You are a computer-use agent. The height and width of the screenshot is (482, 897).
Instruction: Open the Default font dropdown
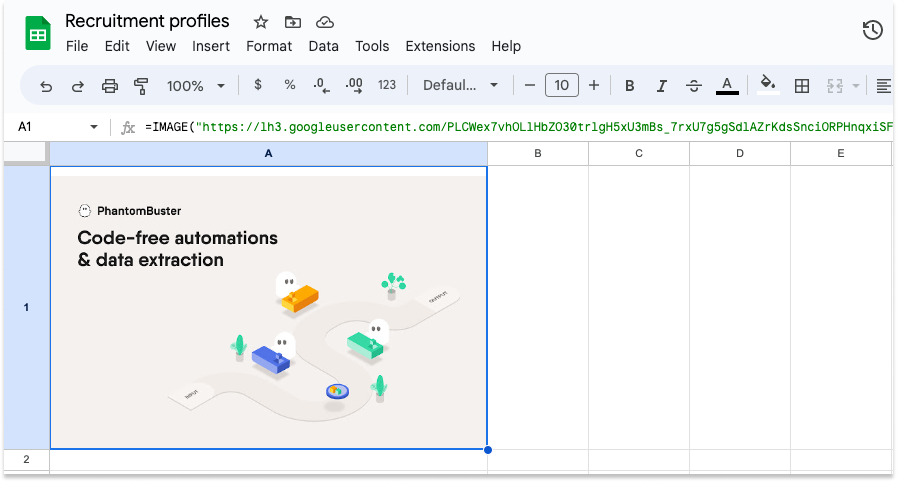[x=460, y=86]
